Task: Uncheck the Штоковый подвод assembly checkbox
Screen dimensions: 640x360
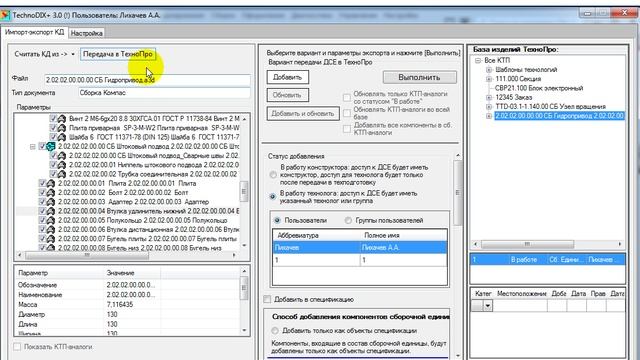Action: (42, 146)
